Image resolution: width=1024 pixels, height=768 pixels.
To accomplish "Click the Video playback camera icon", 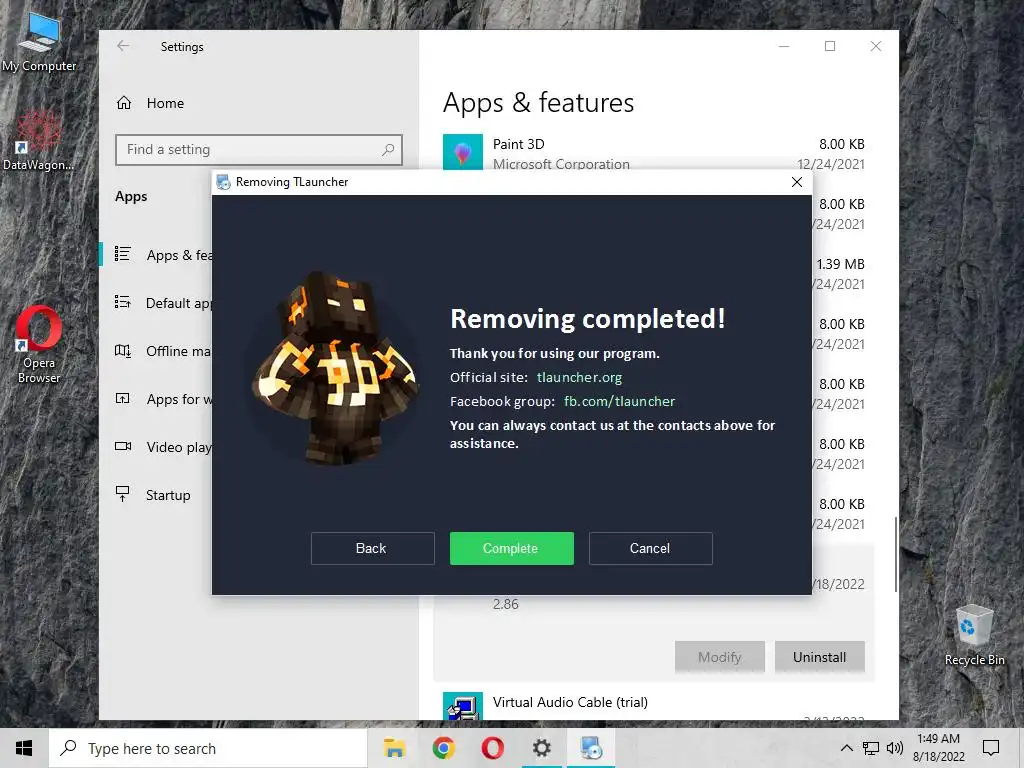I will 123,446.
